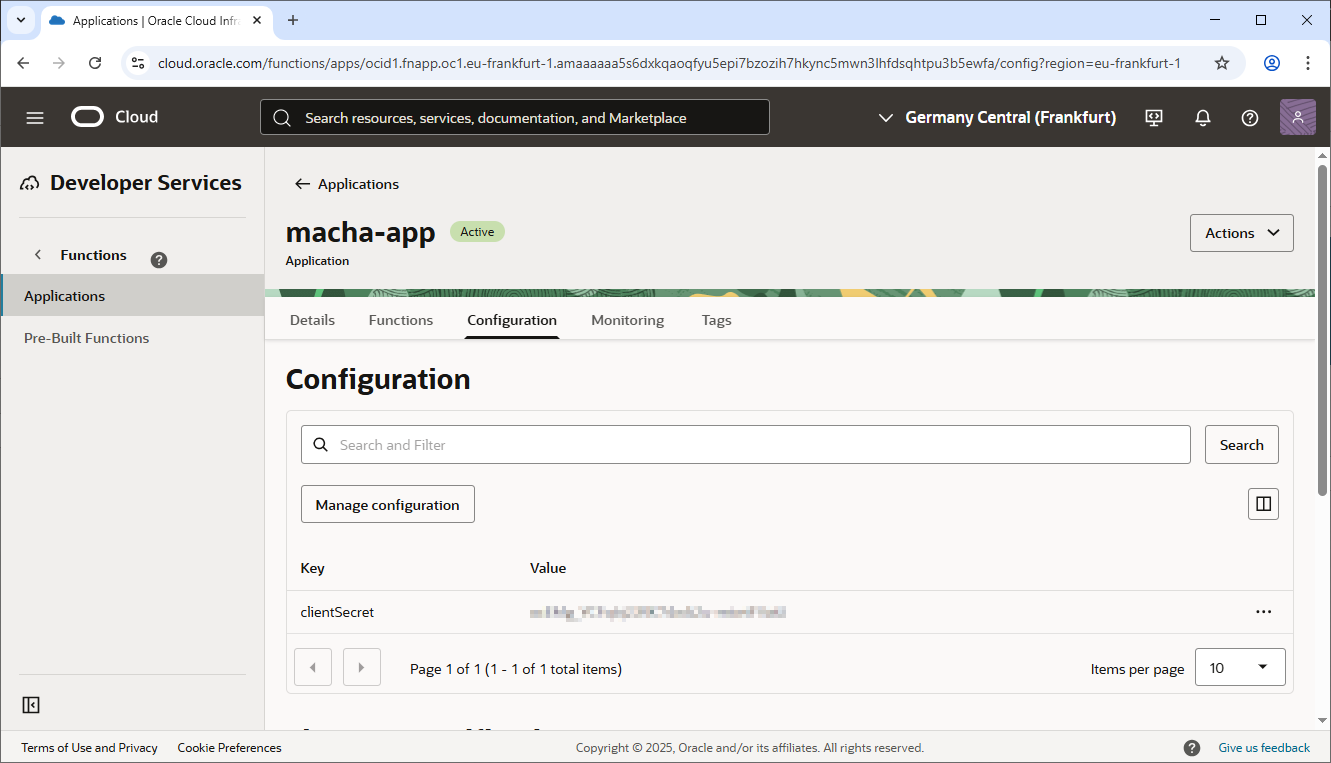The height and width of the screenshot is (763, 1331).
Task: Go back to Applications link
Action: 347,184
